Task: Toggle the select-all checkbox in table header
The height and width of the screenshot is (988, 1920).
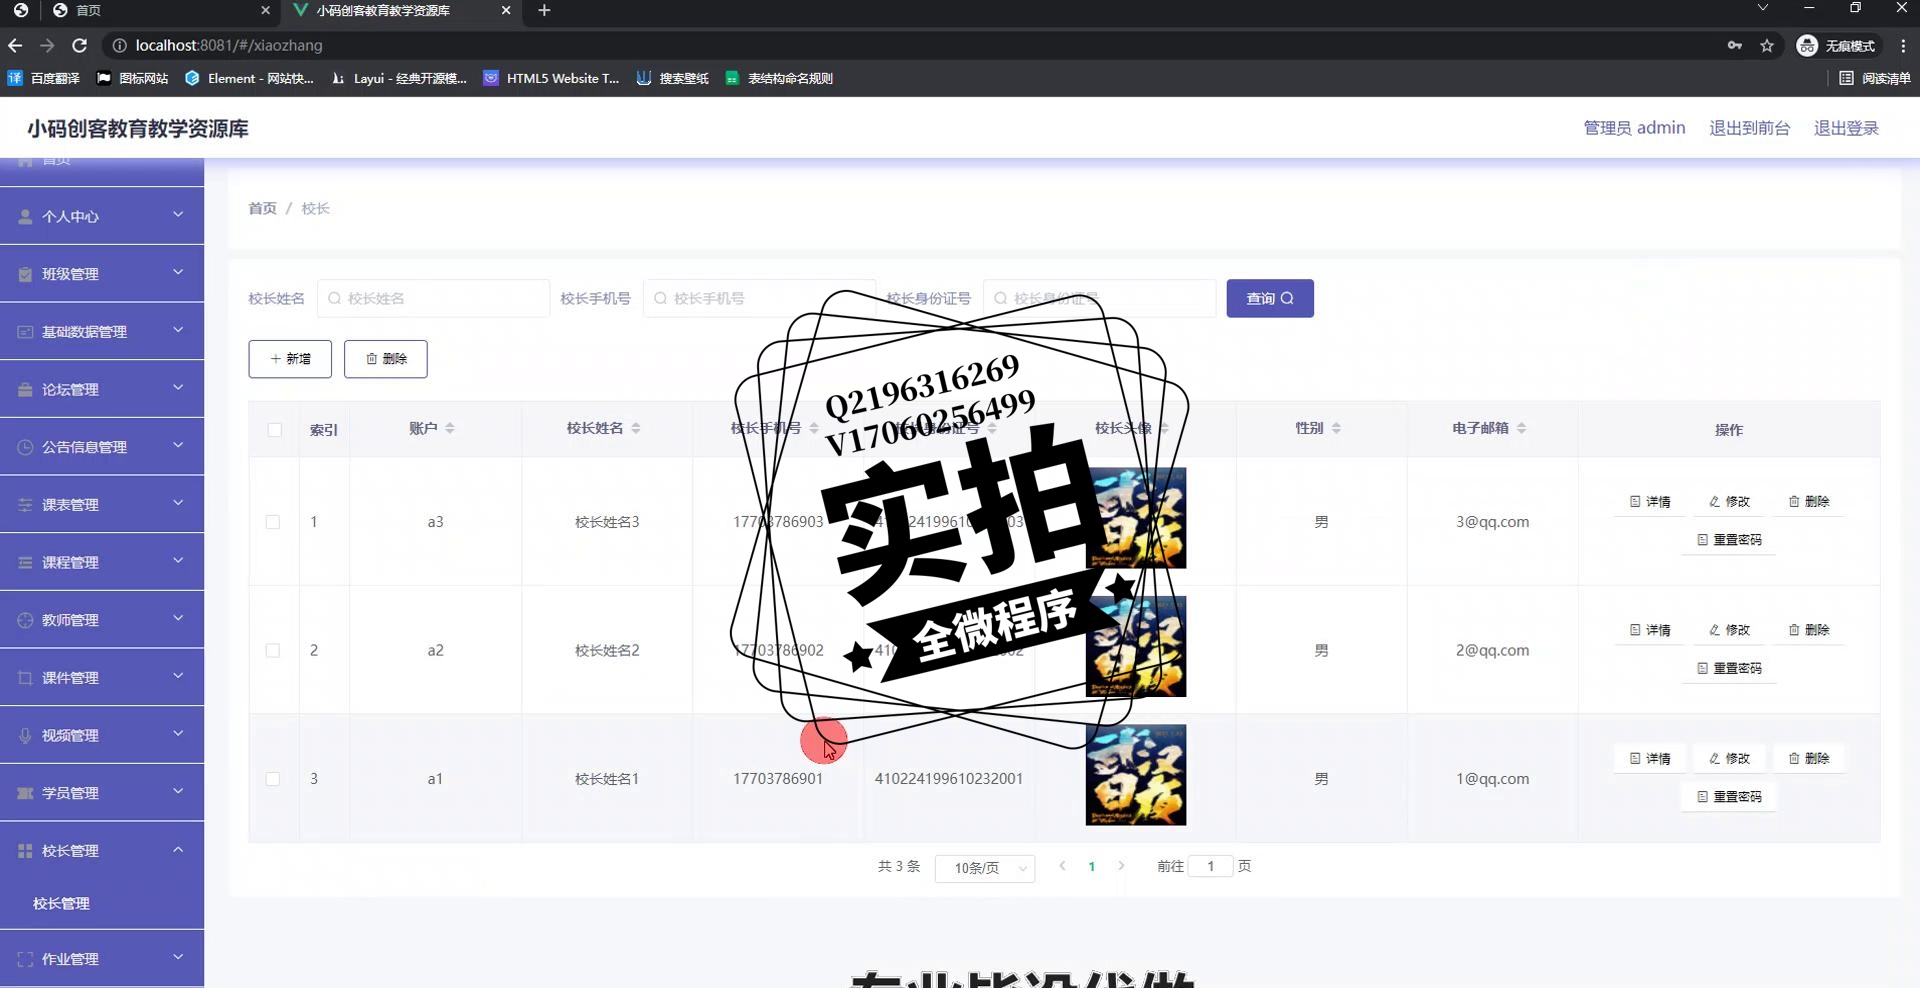Action: 274,430
